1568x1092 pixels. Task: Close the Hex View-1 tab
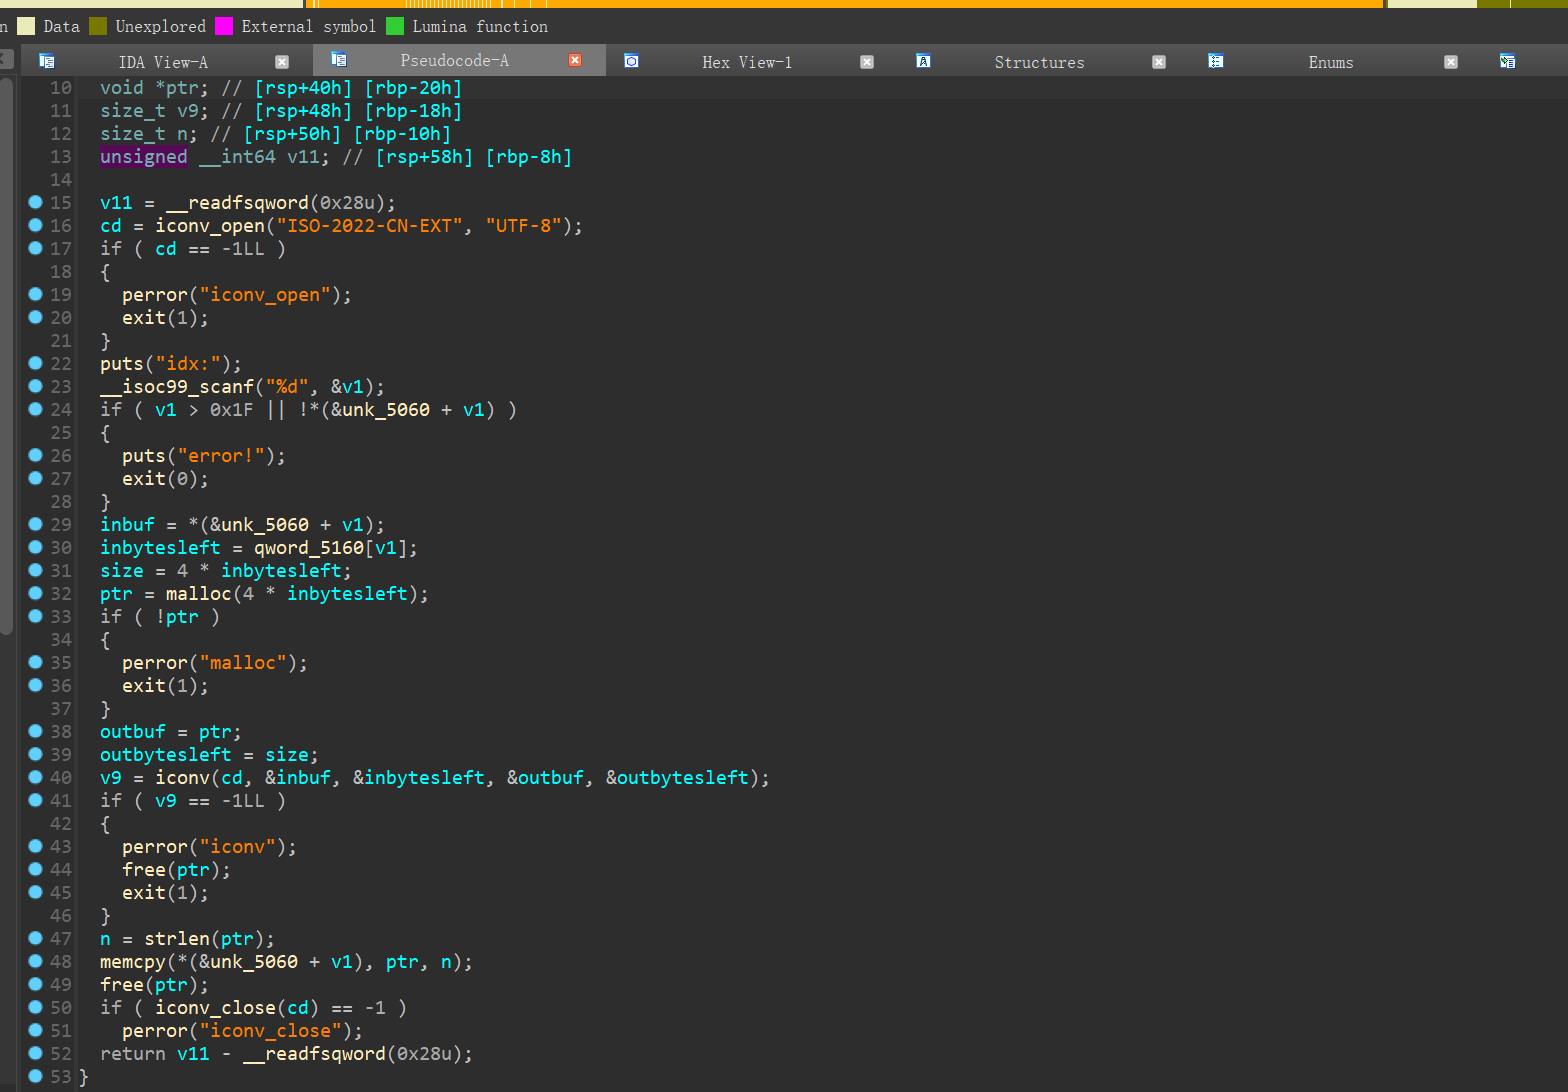coord(867,62)
